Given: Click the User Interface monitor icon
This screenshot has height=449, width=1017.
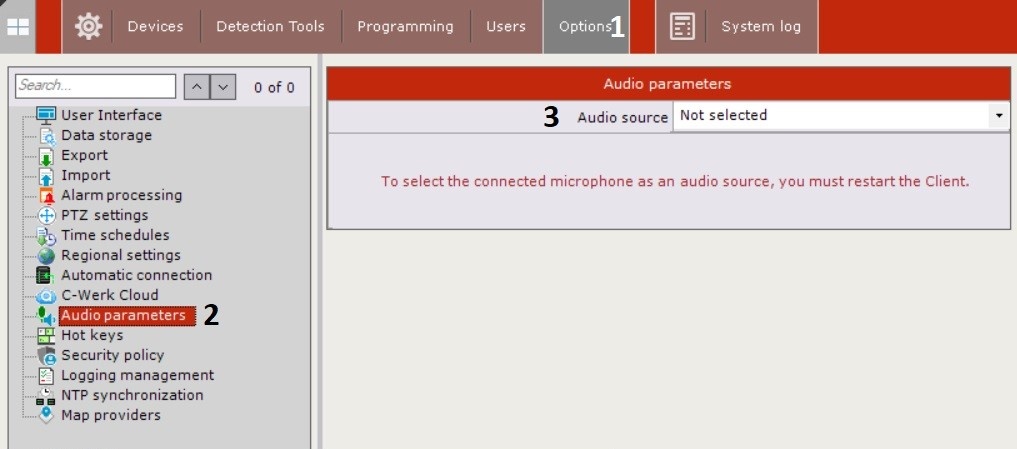Looking at the screenshot, I should click(x=46, y=115).
